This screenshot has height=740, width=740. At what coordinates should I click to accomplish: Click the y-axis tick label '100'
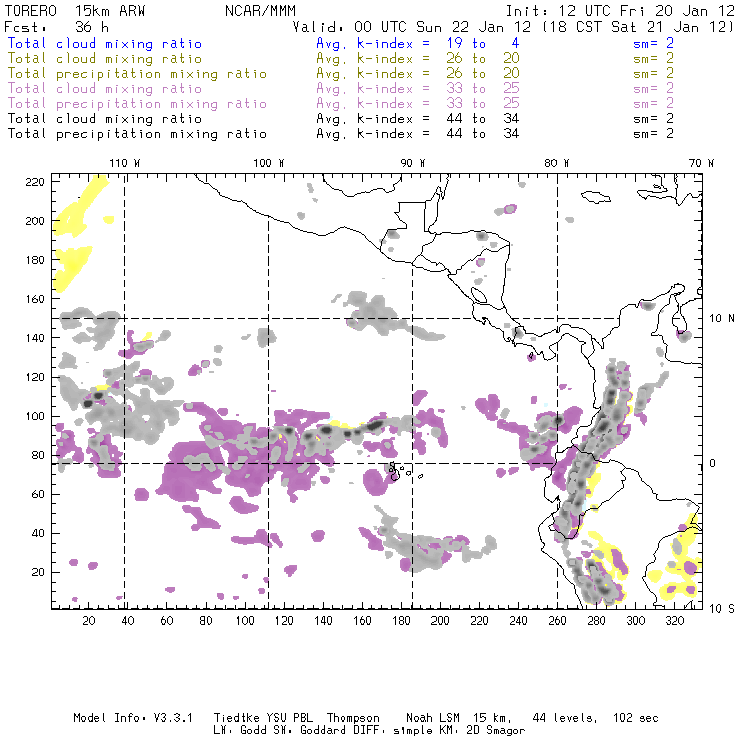35,416
